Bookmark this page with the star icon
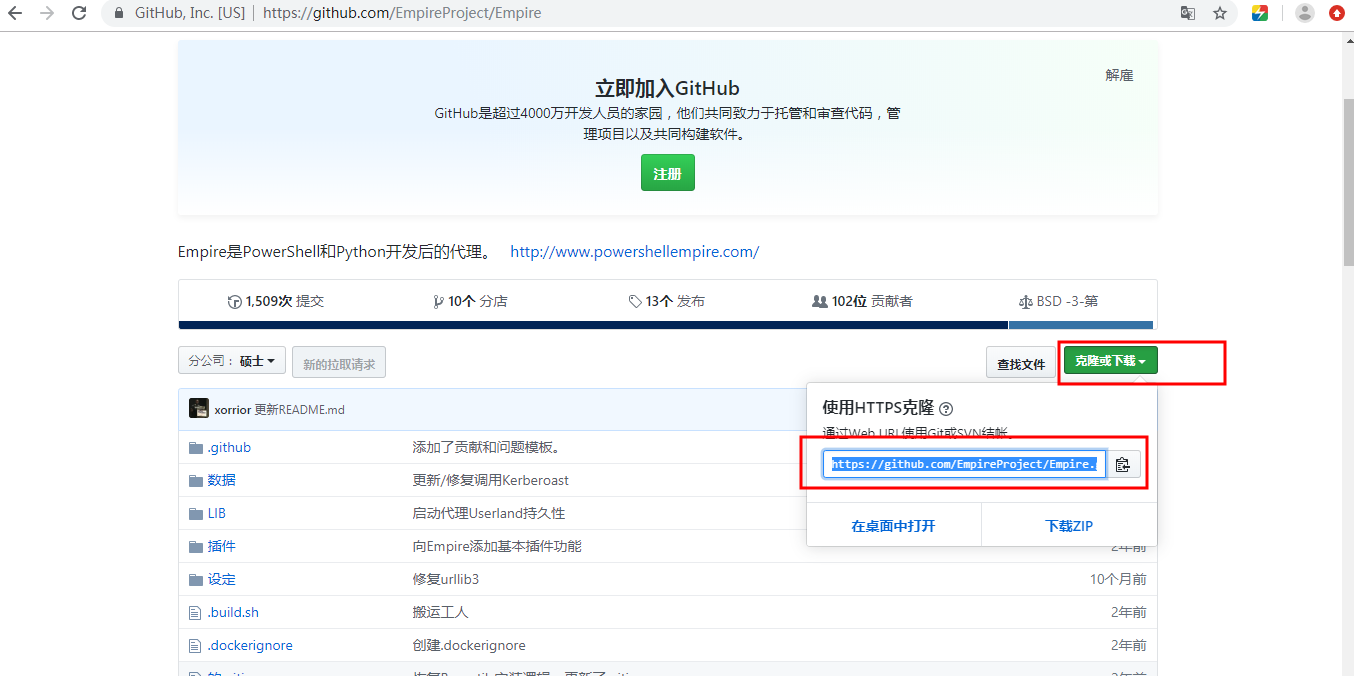Viewport: 1354px width, 676px height. pos(1220,13)
